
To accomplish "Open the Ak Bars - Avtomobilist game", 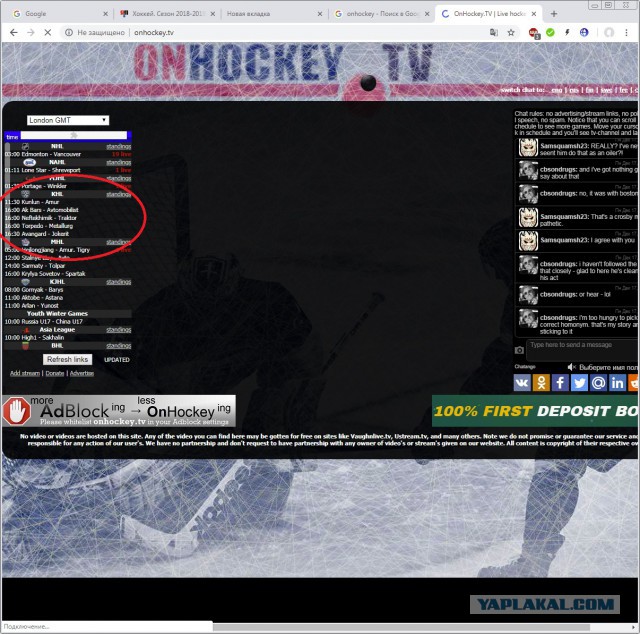I will click(50, 210).
